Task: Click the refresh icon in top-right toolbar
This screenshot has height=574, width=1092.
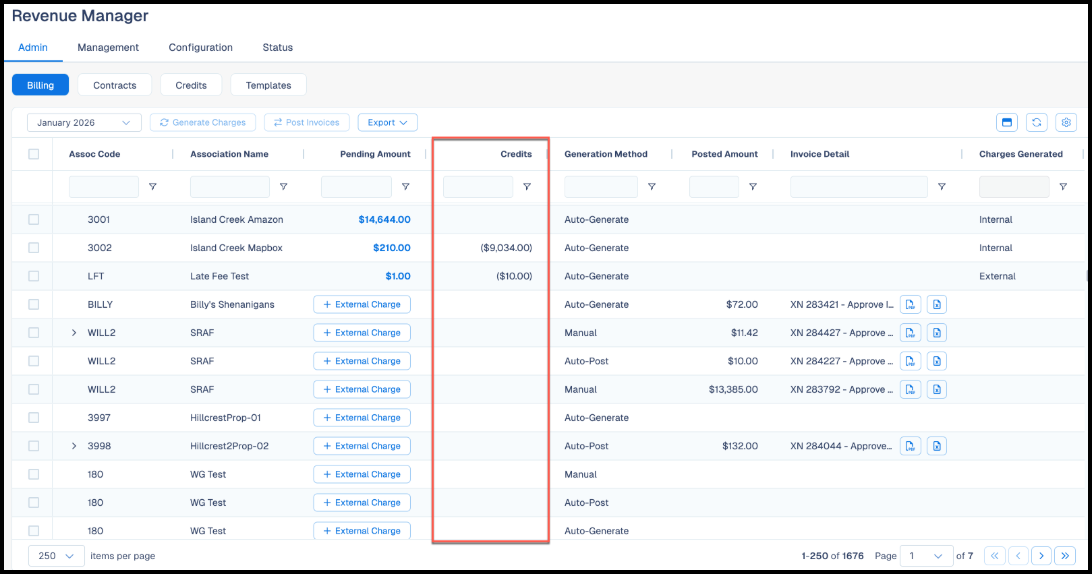Action: [x=1036, y=123]
